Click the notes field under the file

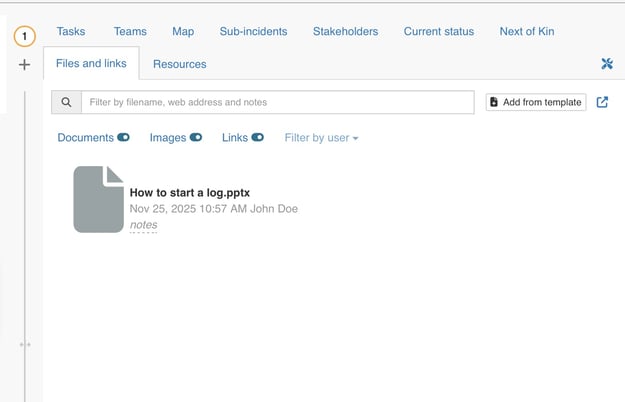(143, 225)
